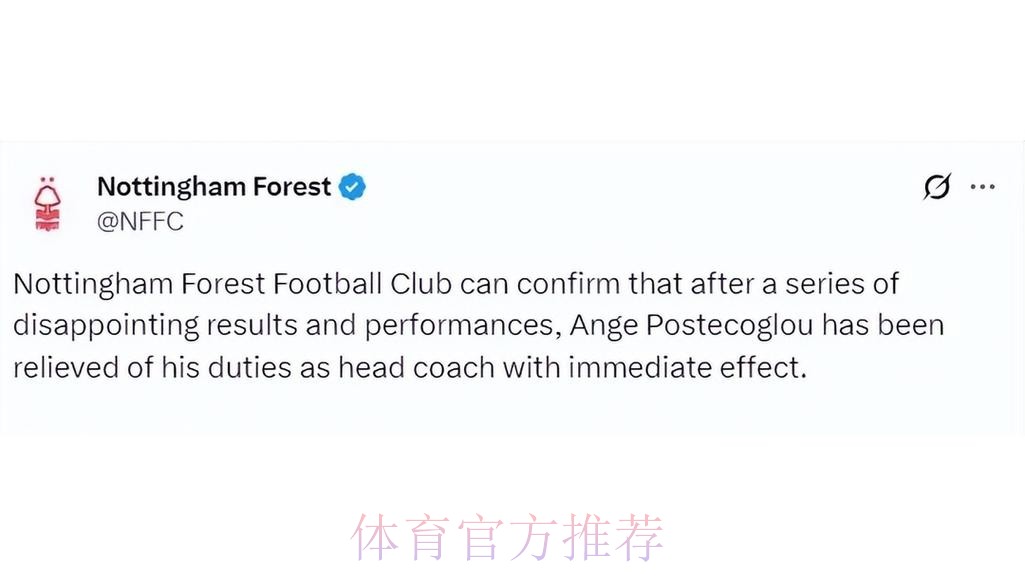Open the Grok explain-post icon
This screenshot has width=1025, height=577.
click(937, 187)
